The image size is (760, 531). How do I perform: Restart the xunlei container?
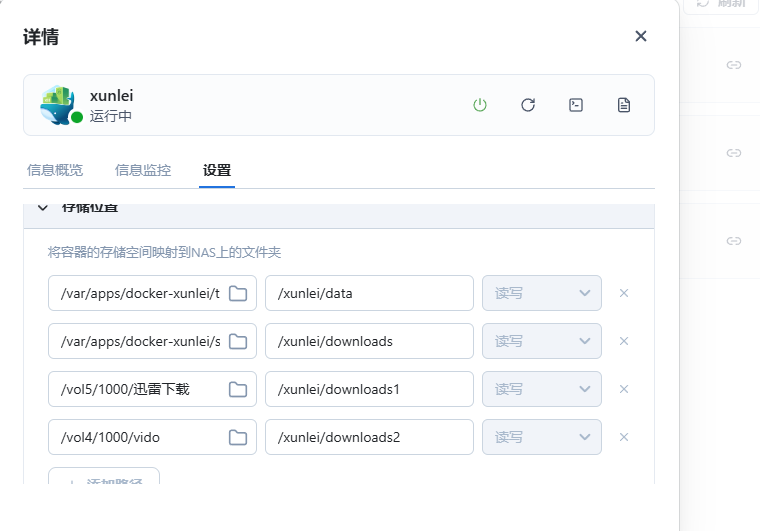(528, 105)
